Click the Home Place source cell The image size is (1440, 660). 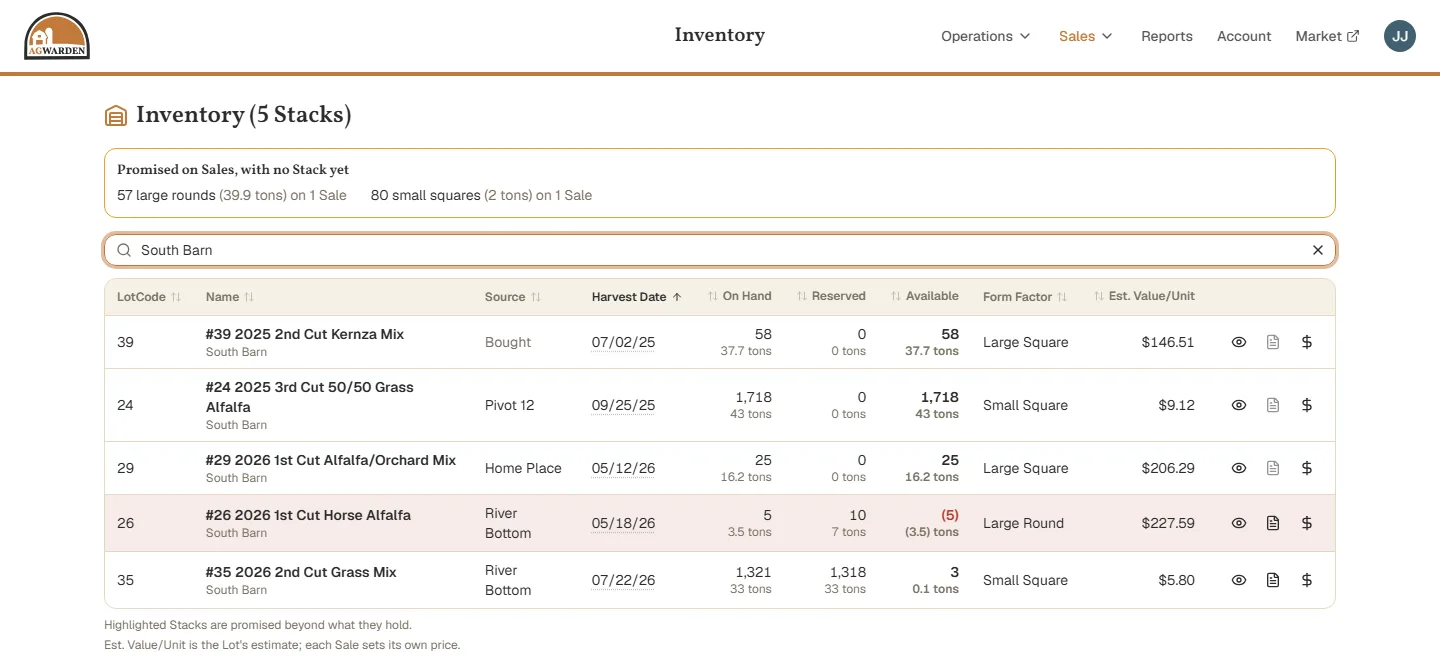(523, 468)
